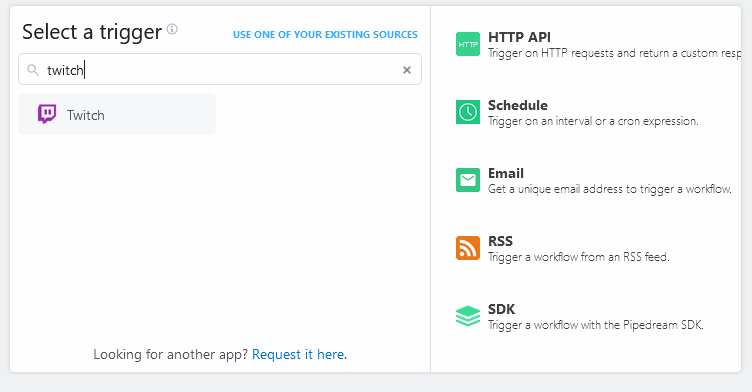The image size is (752, 392).
Task: Use one of your existing sources
Action: (325, 35)
